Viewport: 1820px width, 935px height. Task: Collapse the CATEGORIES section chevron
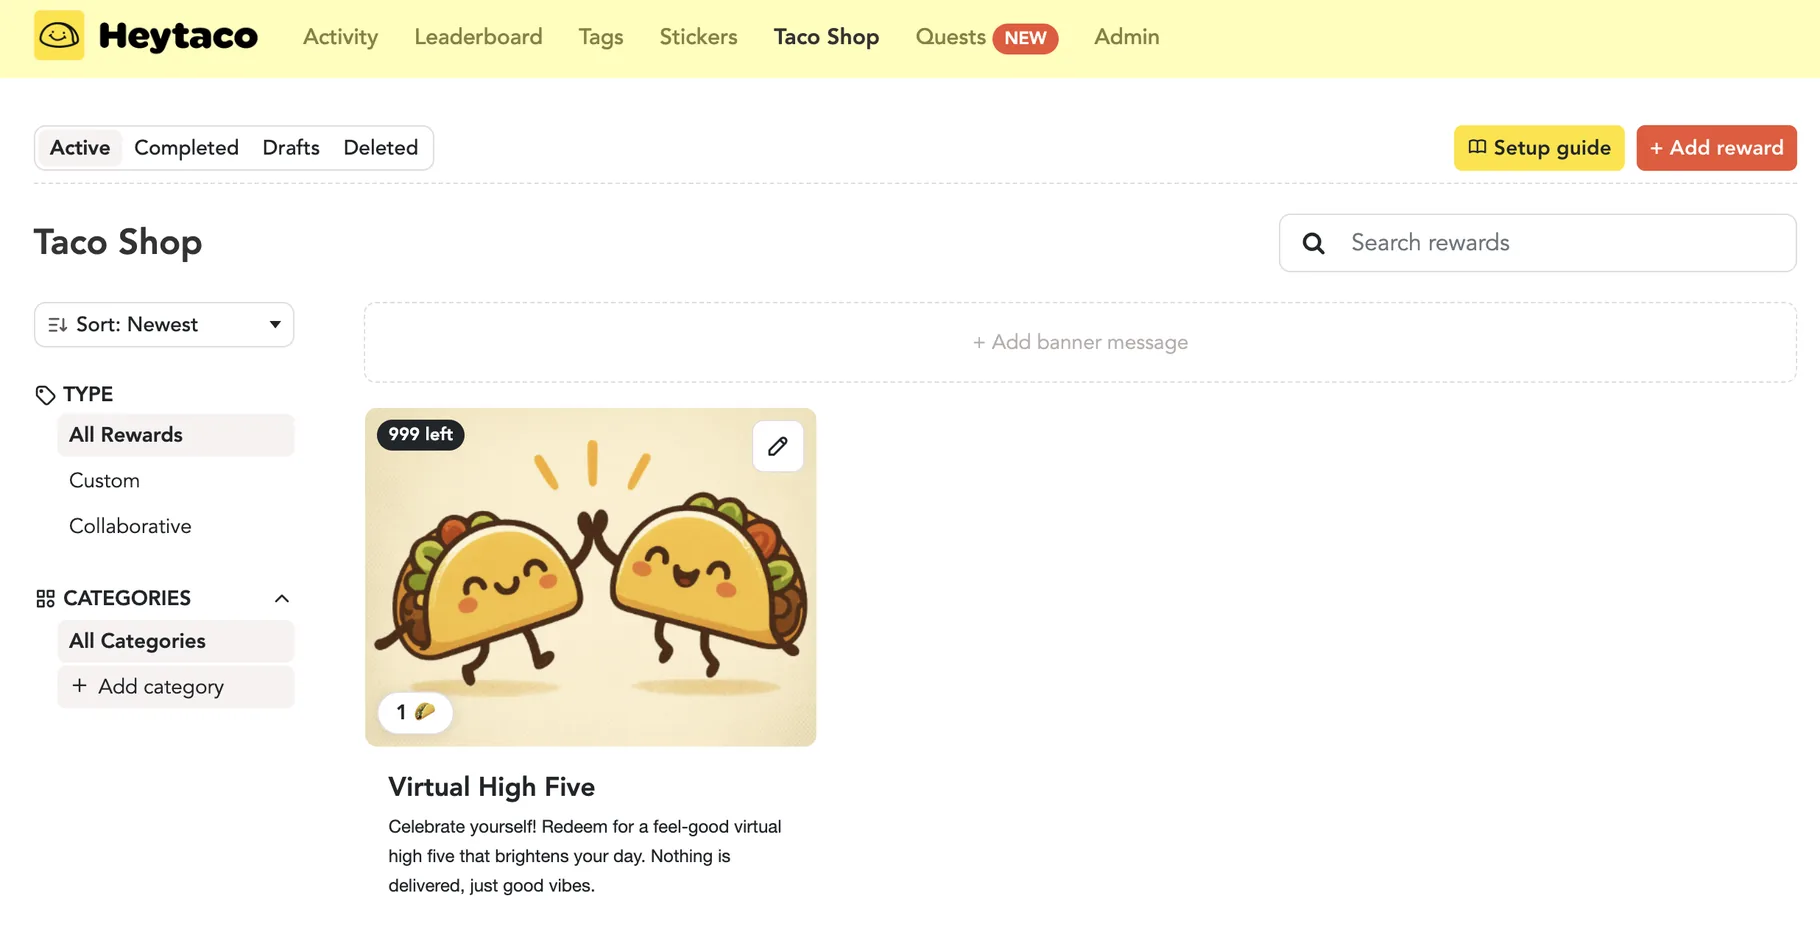(282, 599)
